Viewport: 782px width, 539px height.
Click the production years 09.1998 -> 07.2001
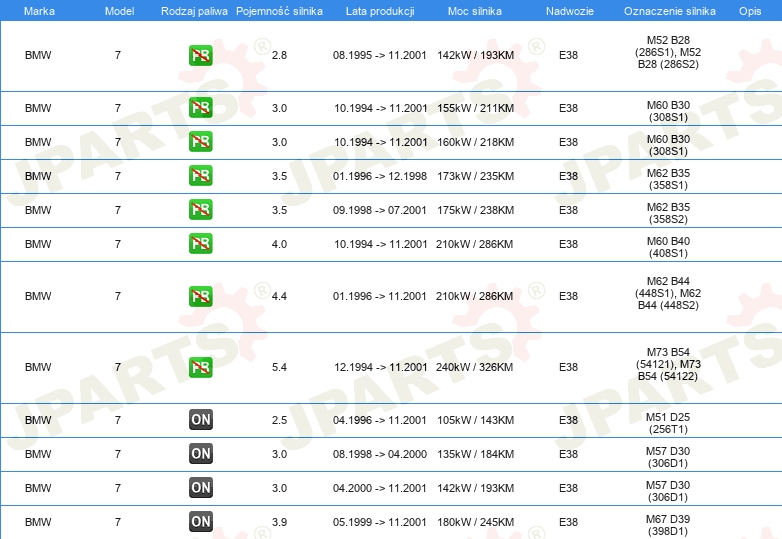[x=380, y=210]
